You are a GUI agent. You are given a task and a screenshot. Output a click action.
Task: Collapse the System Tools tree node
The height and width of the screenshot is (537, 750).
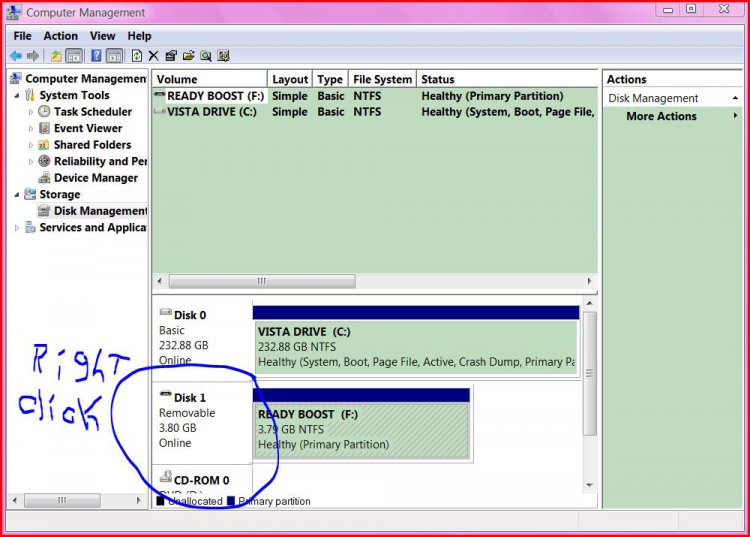[17, 96]
